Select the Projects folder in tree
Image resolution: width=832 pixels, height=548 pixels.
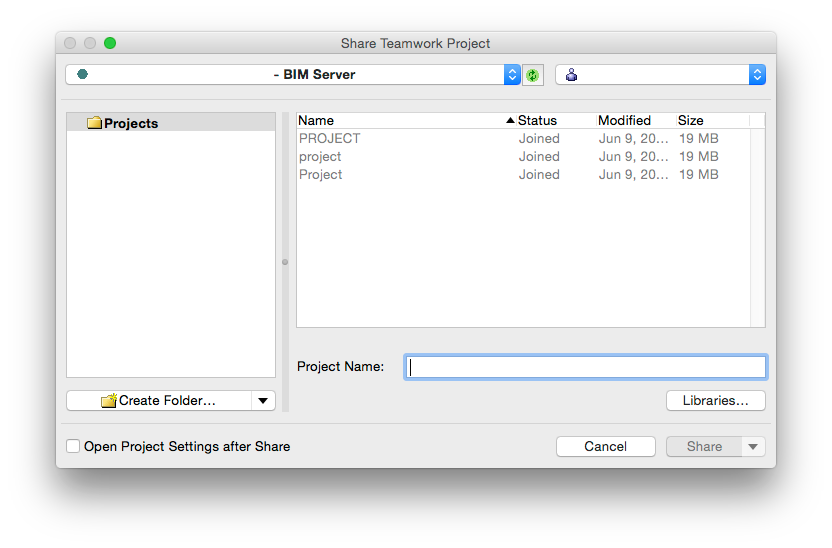(171, 123)
